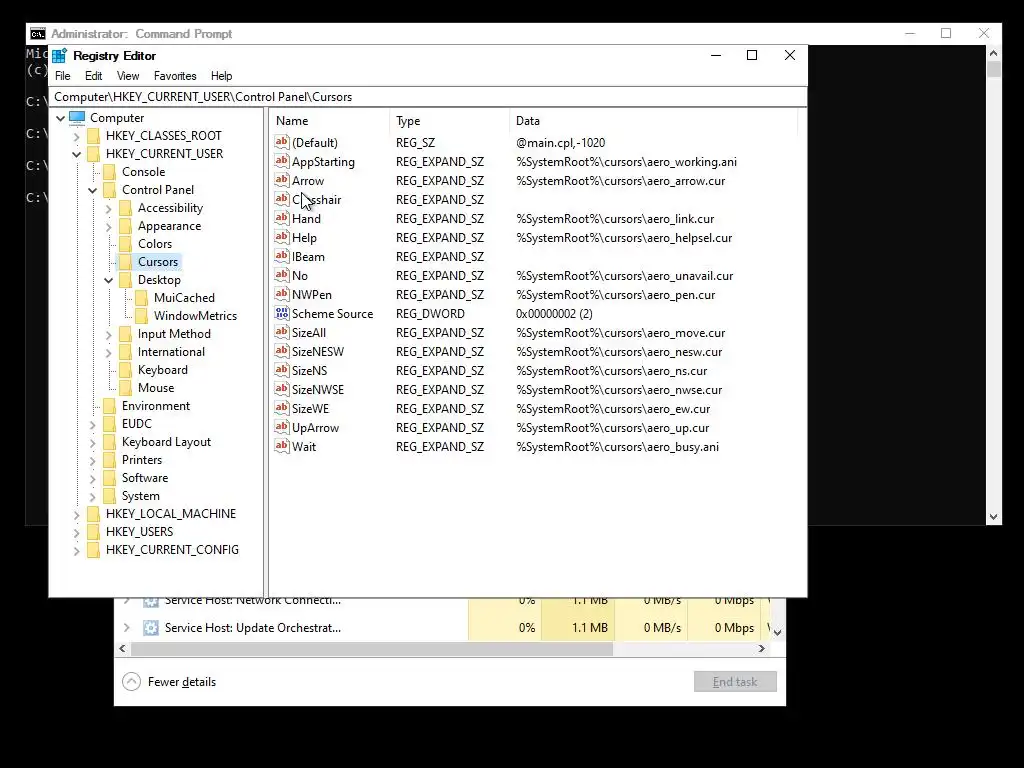
Task: Click the SizeNWSE value's ab icon
Action: click(x=281, y=389)
